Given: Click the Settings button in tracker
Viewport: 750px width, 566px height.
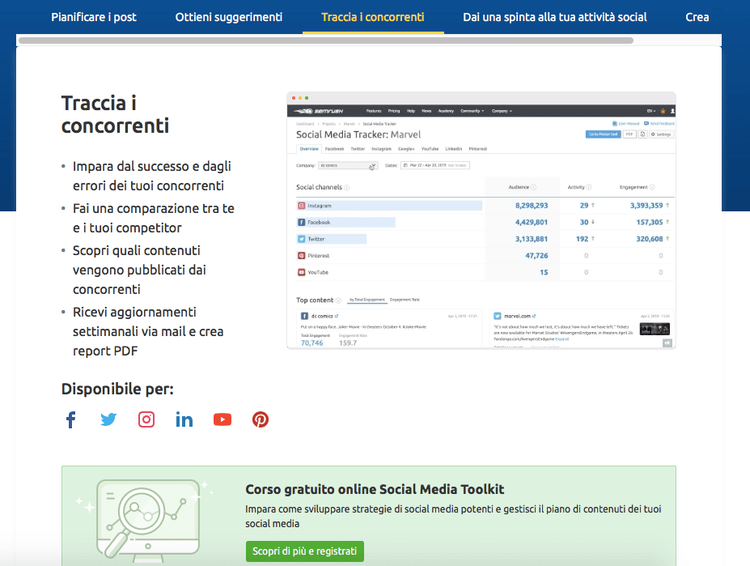Looking at the screenshot, I should point(662,134).
